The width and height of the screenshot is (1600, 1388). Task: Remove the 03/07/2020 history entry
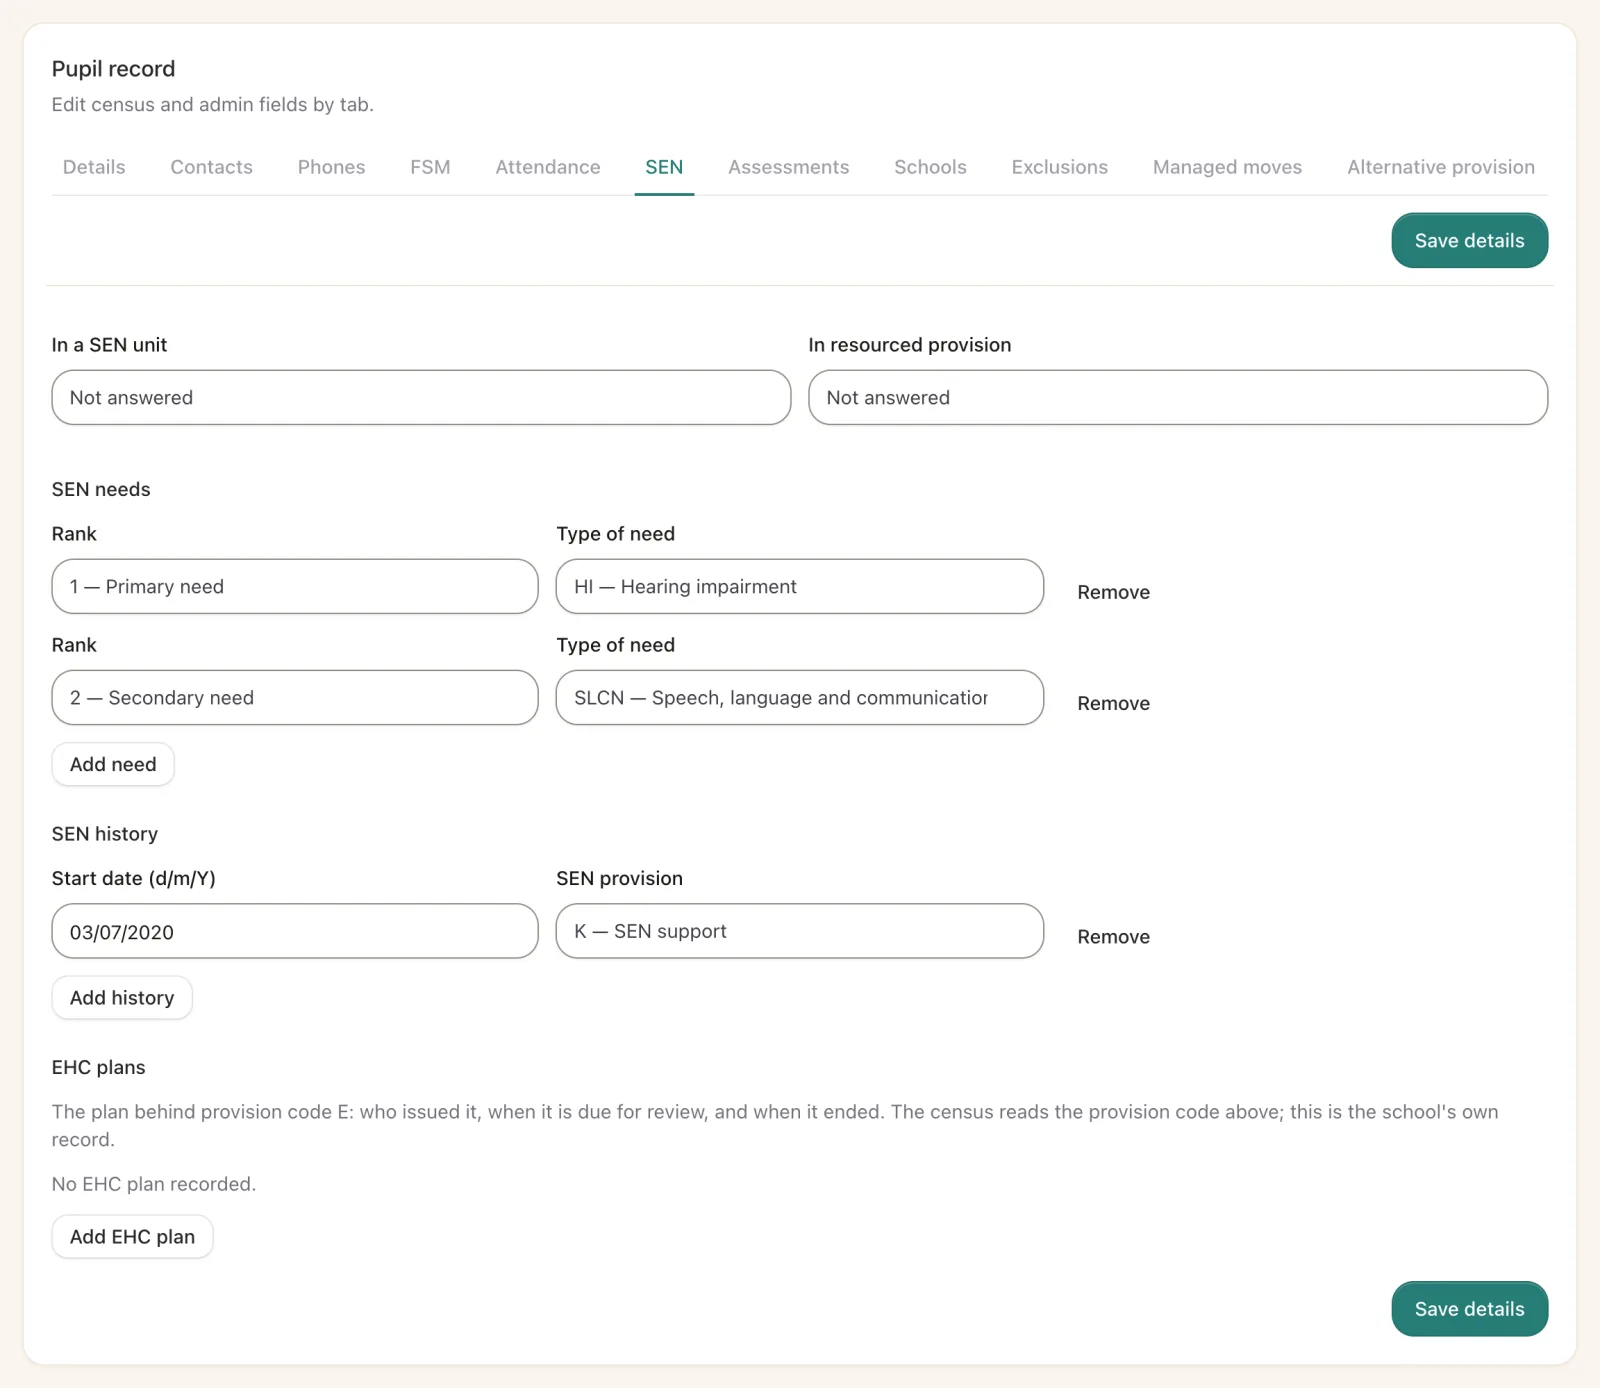pos(1113,937)
